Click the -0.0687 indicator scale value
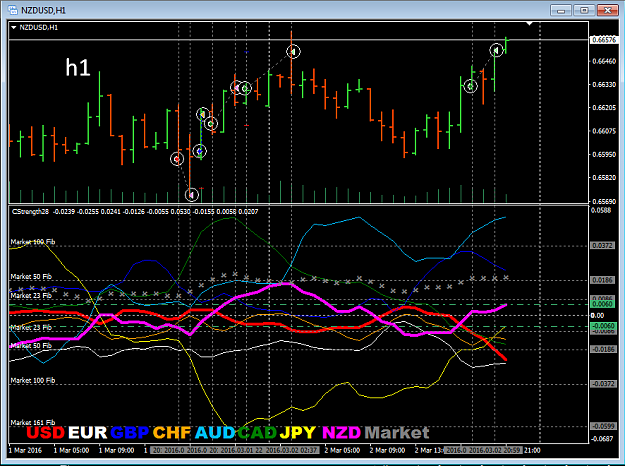625x466 pixels. (x=602, y=438)
